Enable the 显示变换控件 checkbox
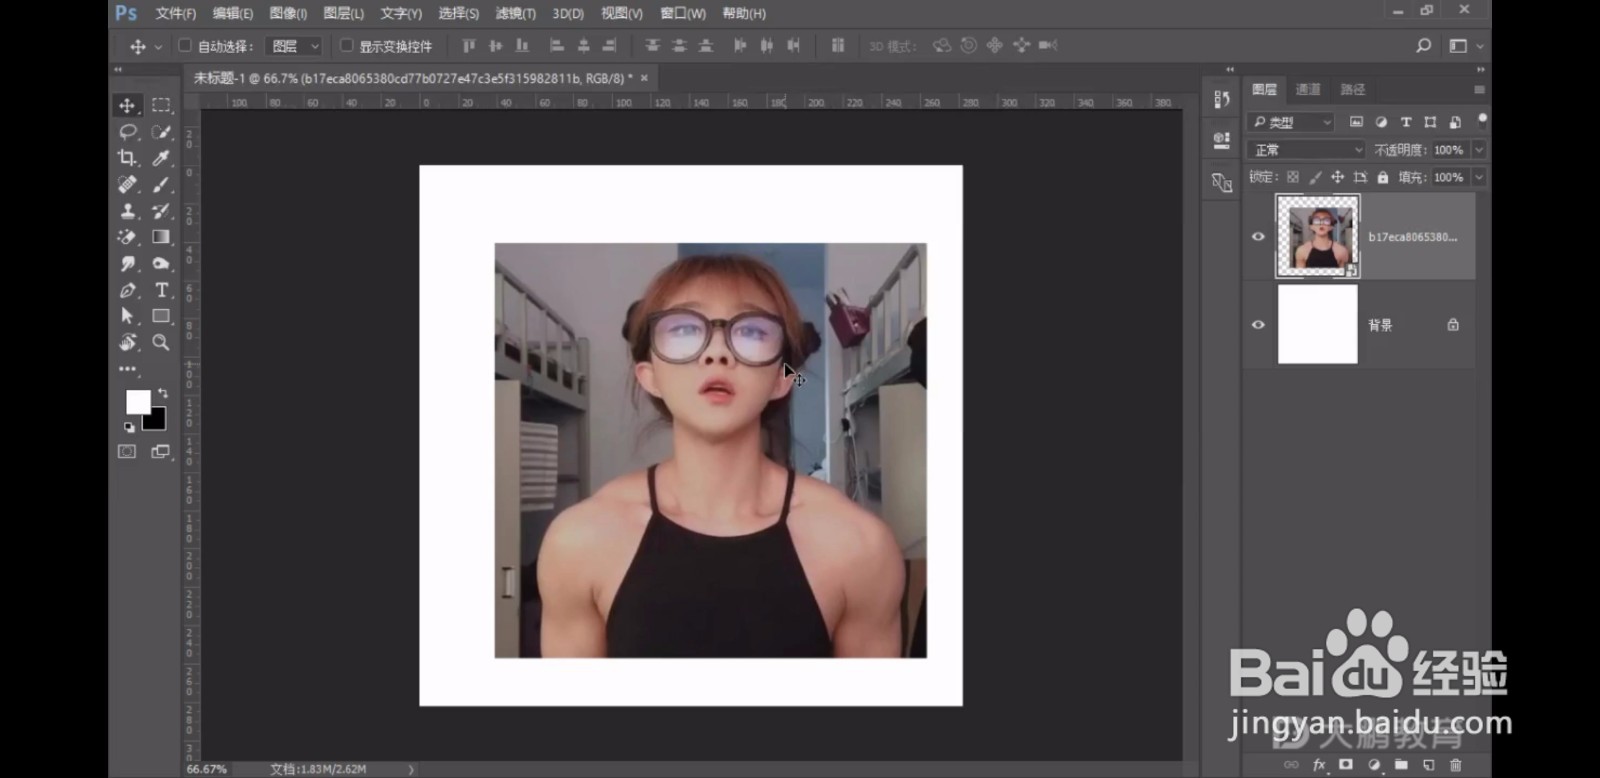The image size is (1600, 778). [x=347, y=46]
